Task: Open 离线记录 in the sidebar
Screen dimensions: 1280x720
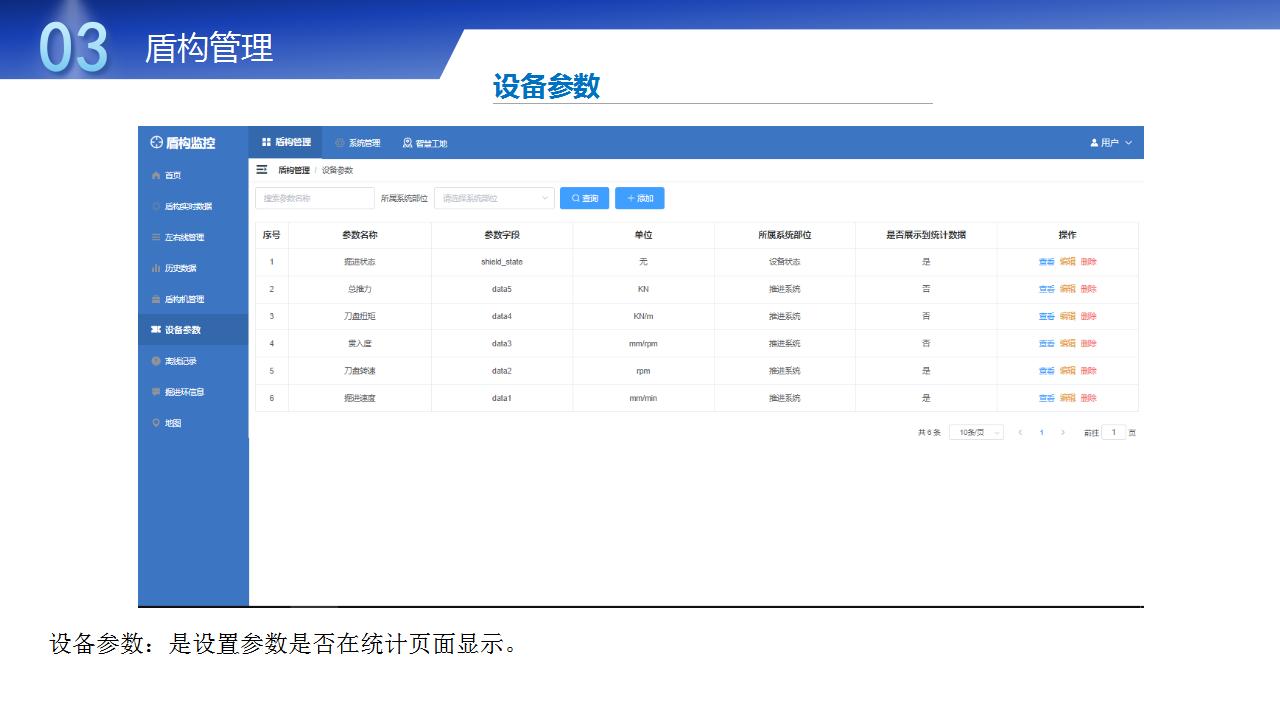Action: [180, 361]
